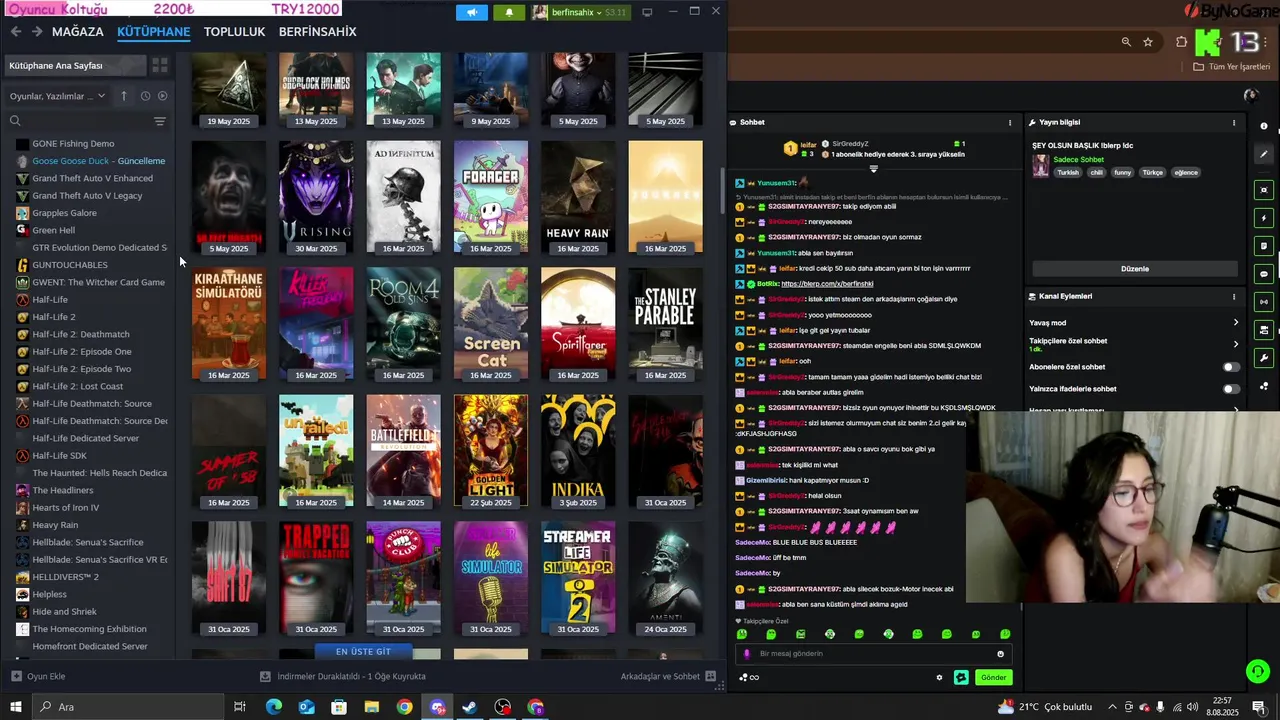
Task: Open the MAĞAZA tab in Steam
Action: [78, 32]
